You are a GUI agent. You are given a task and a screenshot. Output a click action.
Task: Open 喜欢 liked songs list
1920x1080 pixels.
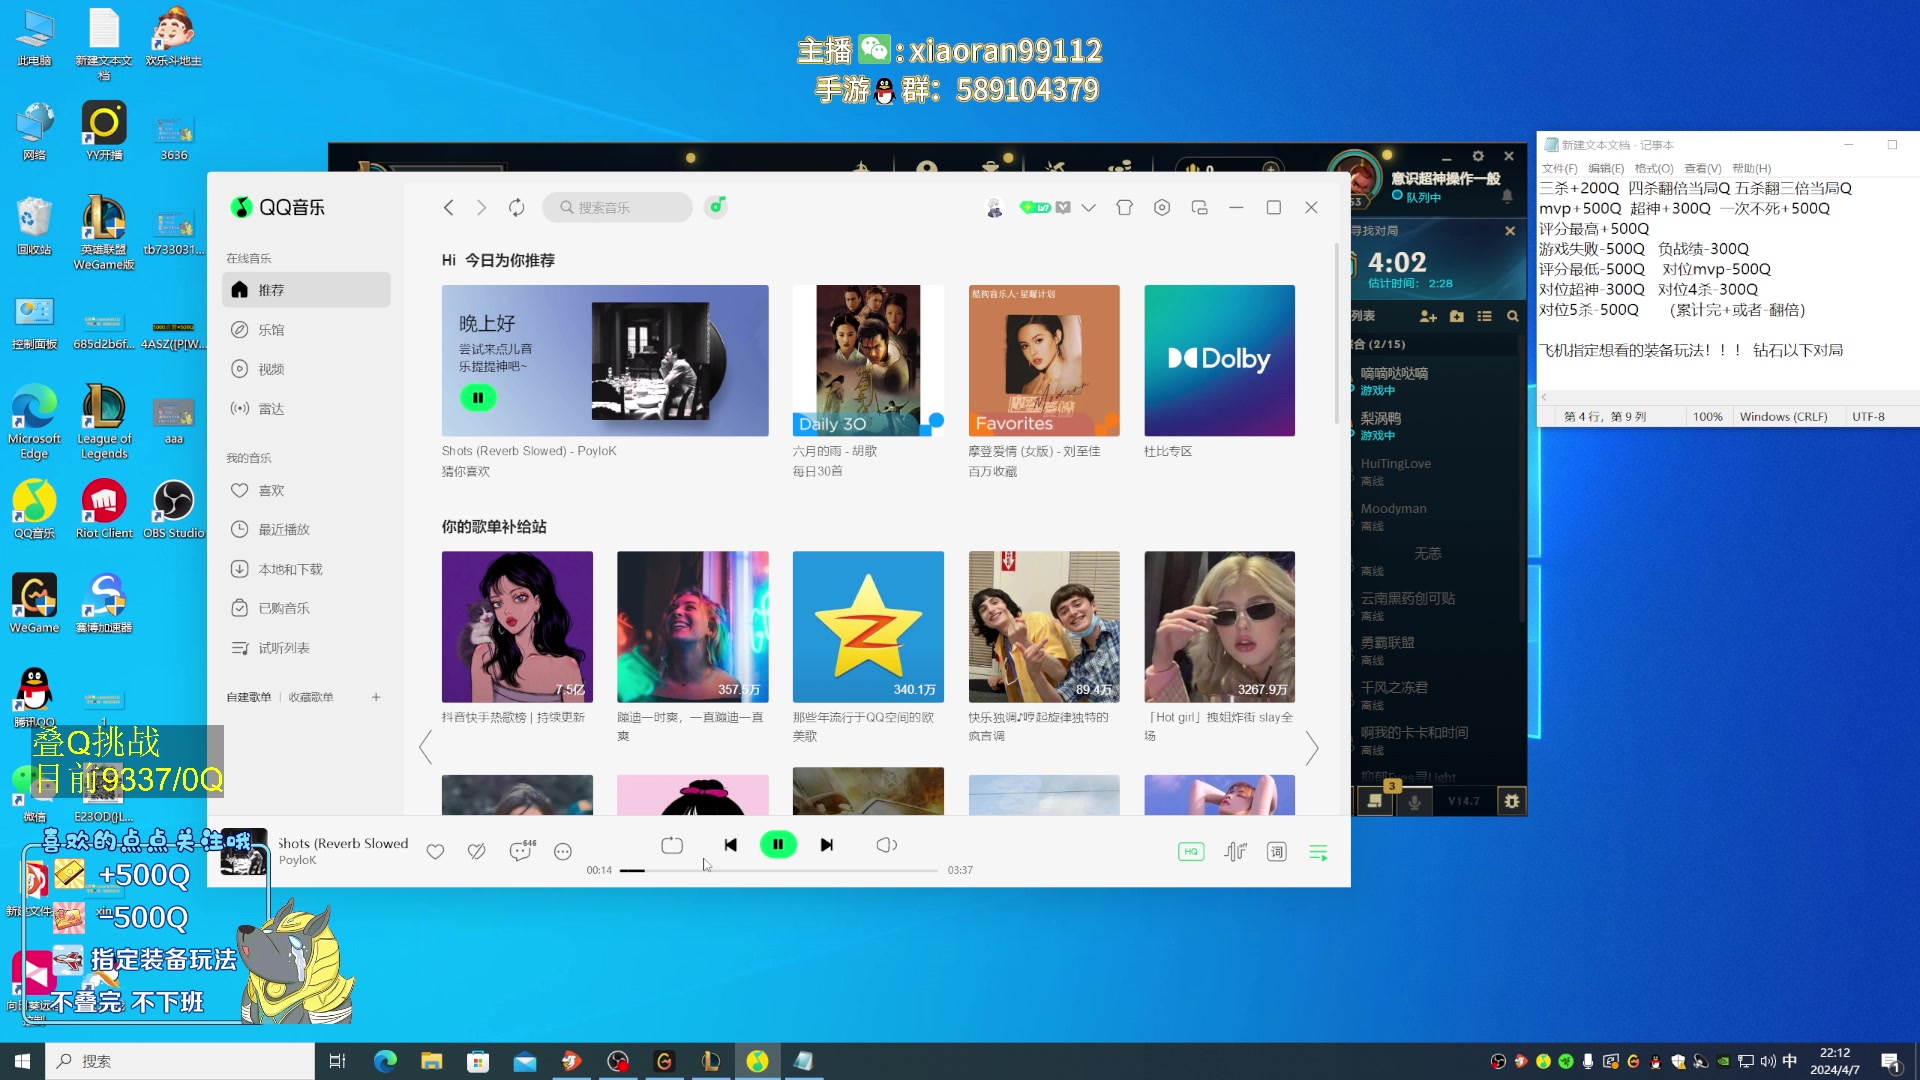(306, 490)
